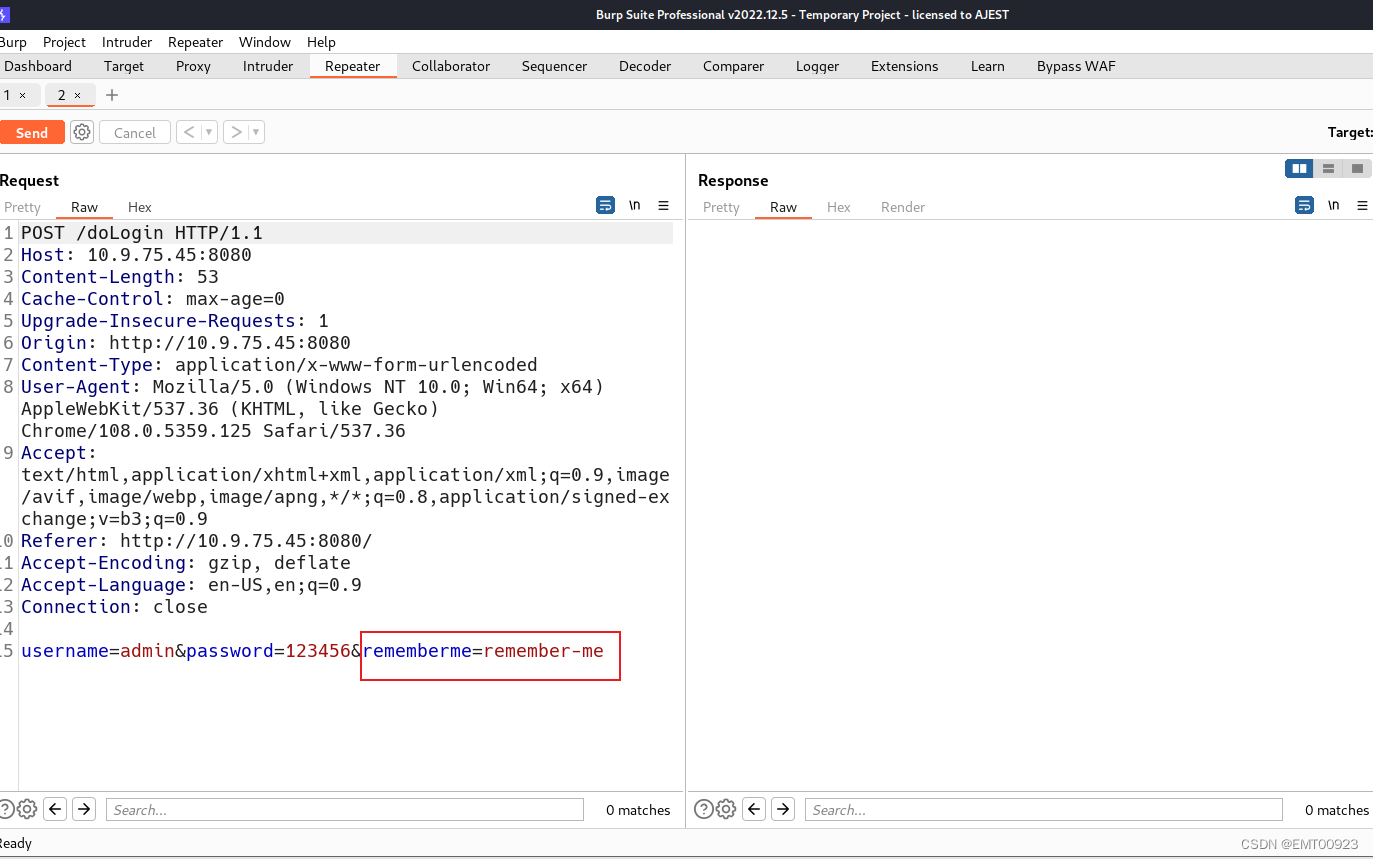
Task: Open the Target tab
Action: pyautogui.click(x=124, y=66)
